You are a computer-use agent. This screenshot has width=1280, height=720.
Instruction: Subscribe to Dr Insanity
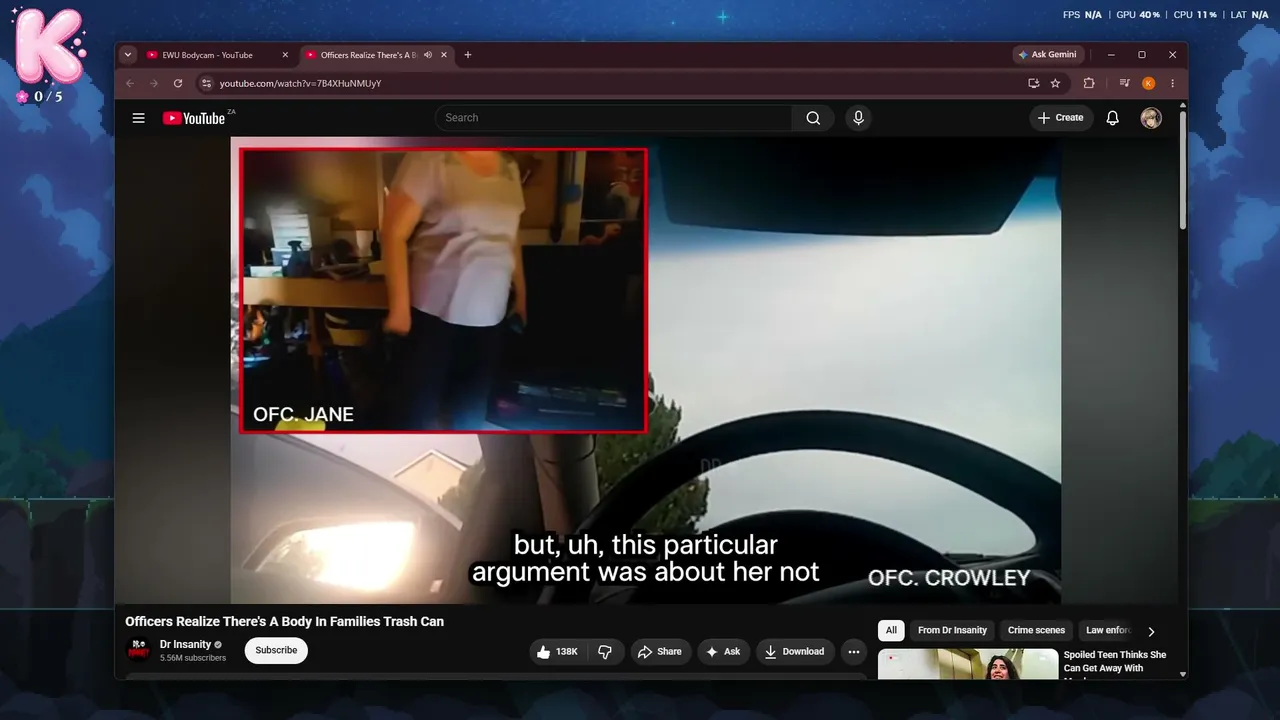coord(276,650)
